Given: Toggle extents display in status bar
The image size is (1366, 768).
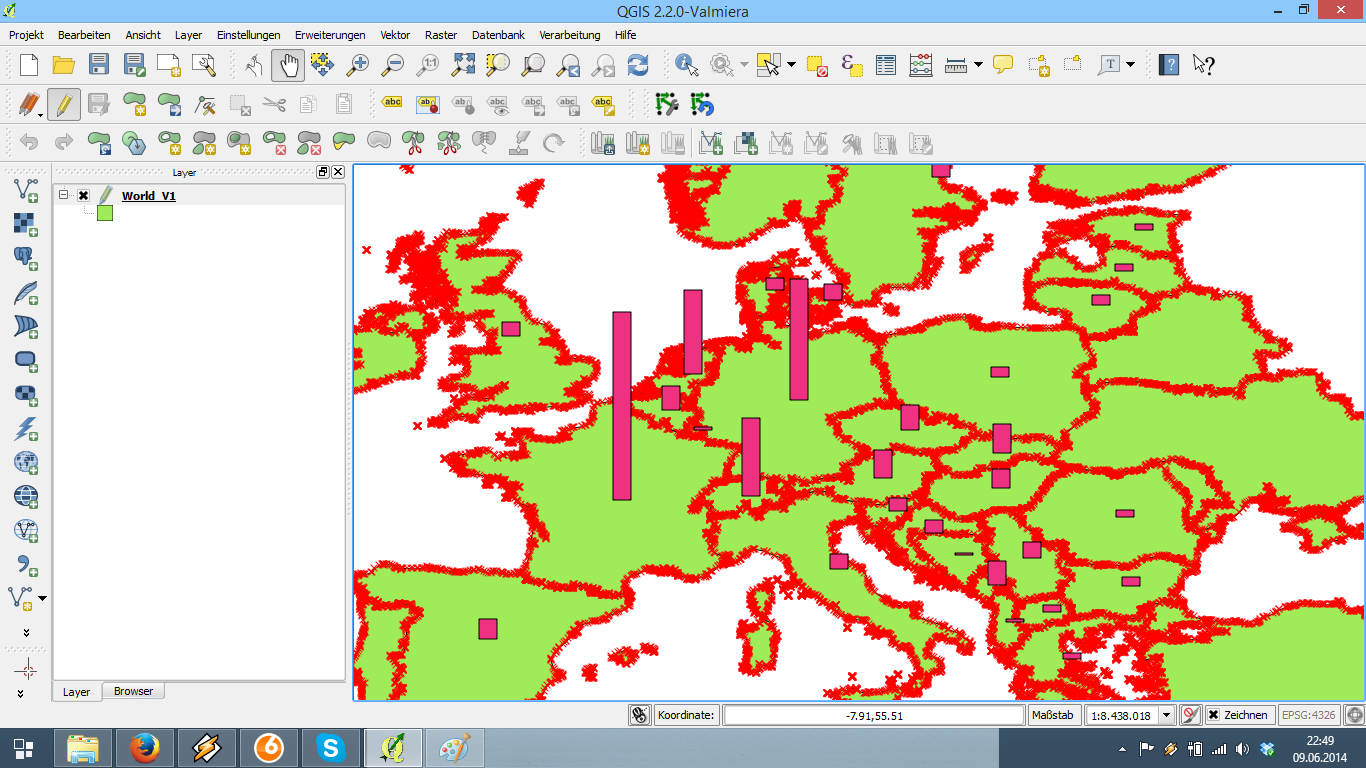Looking at the screenshot, I should coord(640,715).
